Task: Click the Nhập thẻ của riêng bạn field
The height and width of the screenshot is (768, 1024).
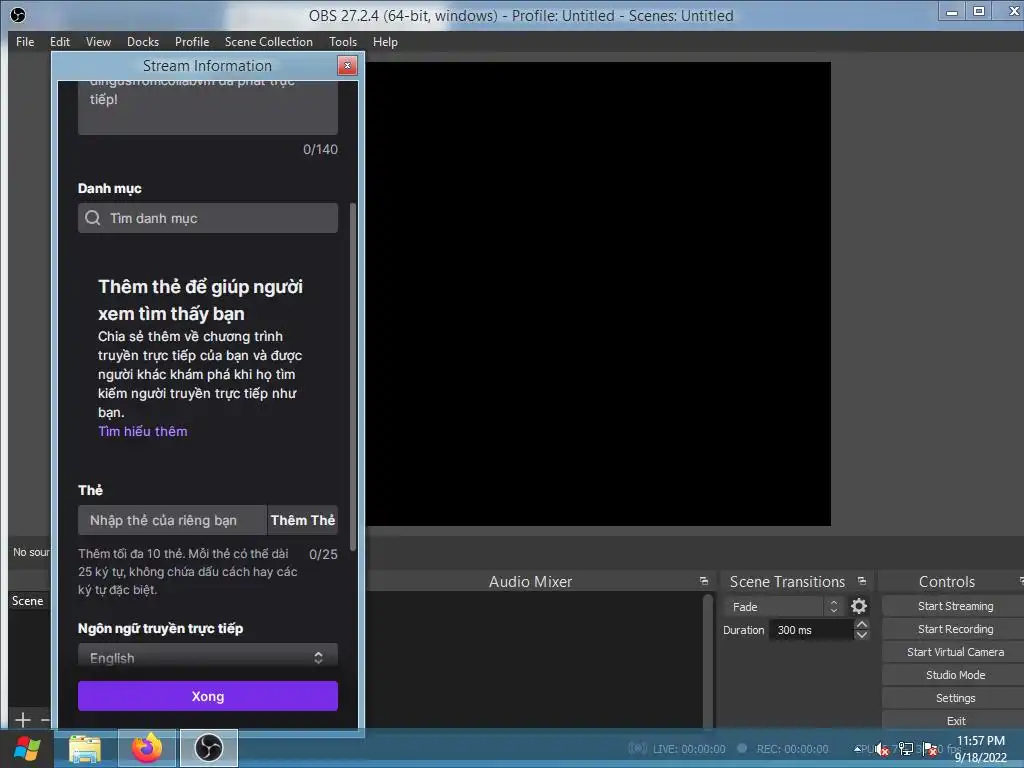Action: coord(172,520)
